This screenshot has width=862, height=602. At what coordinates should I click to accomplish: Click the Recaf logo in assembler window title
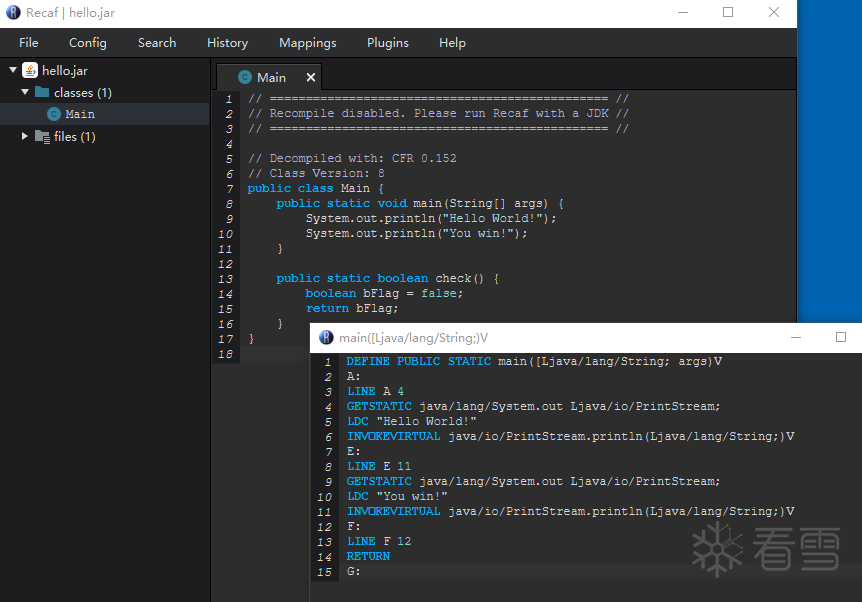click(x=326, y=338)
